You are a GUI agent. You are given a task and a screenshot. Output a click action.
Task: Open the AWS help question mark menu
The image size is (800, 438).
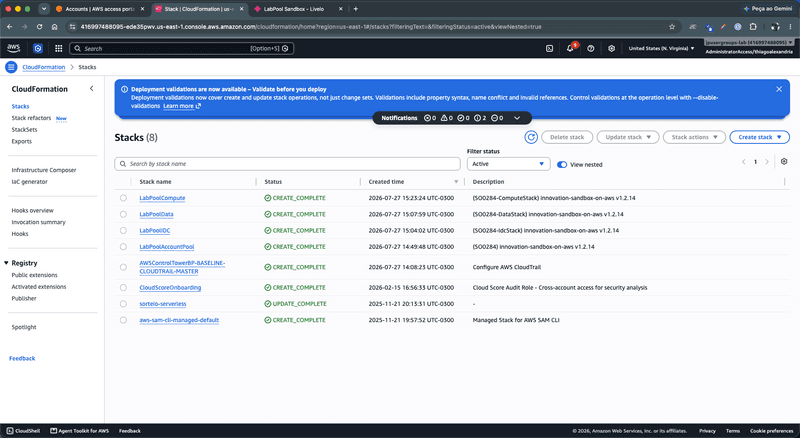[x=591, y=48]
